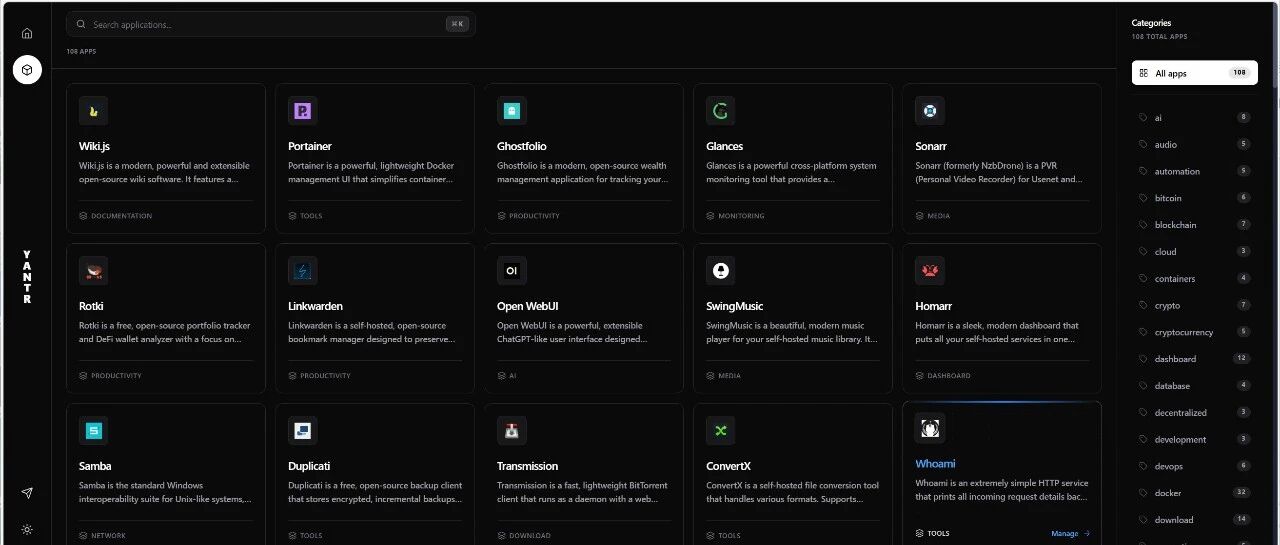This screenshot has height=545, width=1280.
Task: Click the Wiki.js app icon
Action: 93,110
